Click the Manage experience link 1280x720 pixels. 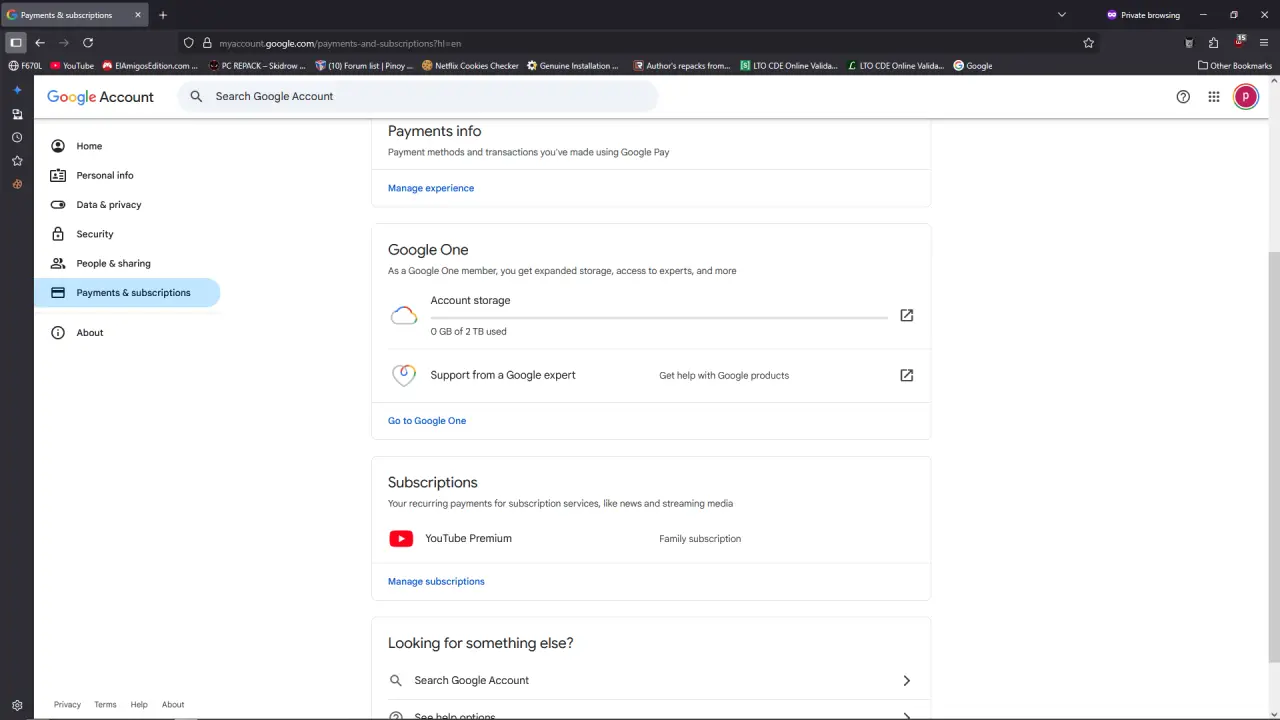431,188
